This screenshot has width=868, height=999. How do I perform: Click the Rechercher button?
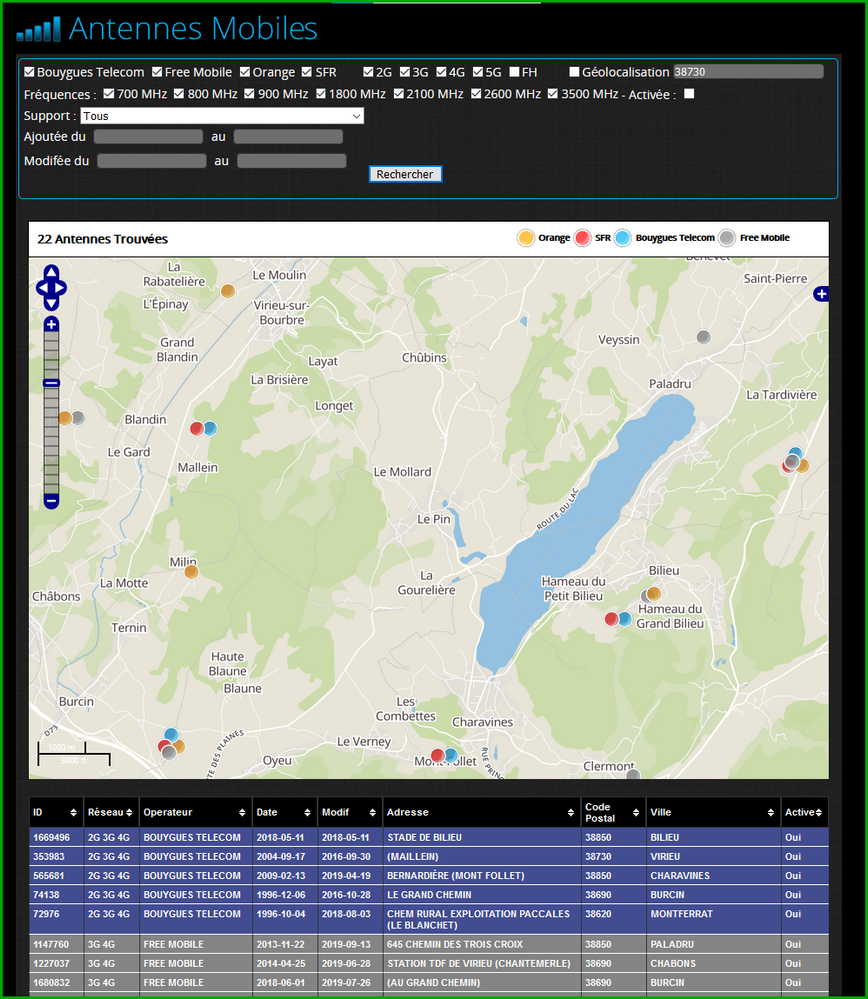(x=405, y=174)
